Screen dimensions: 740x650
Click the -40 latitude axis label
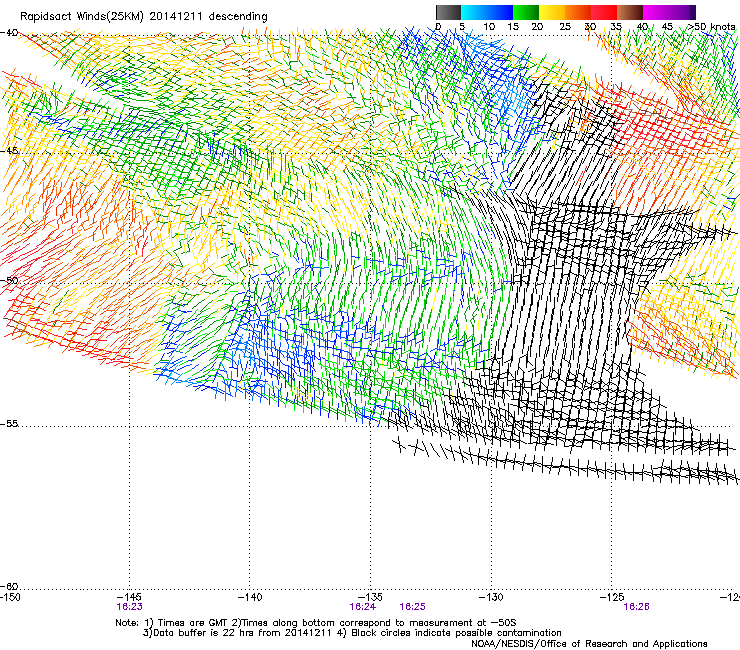tap(9, 33)
